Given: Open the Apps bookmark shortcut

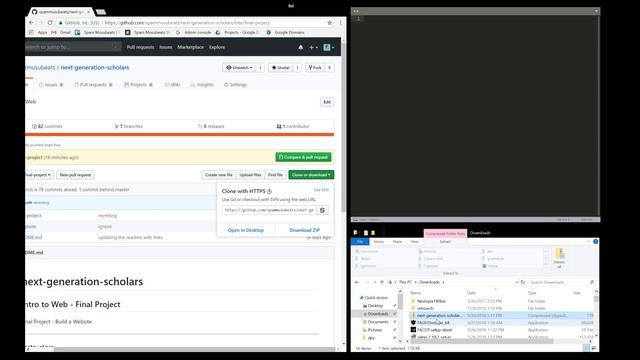Looking at the screenshot, I should coord(38,32).
